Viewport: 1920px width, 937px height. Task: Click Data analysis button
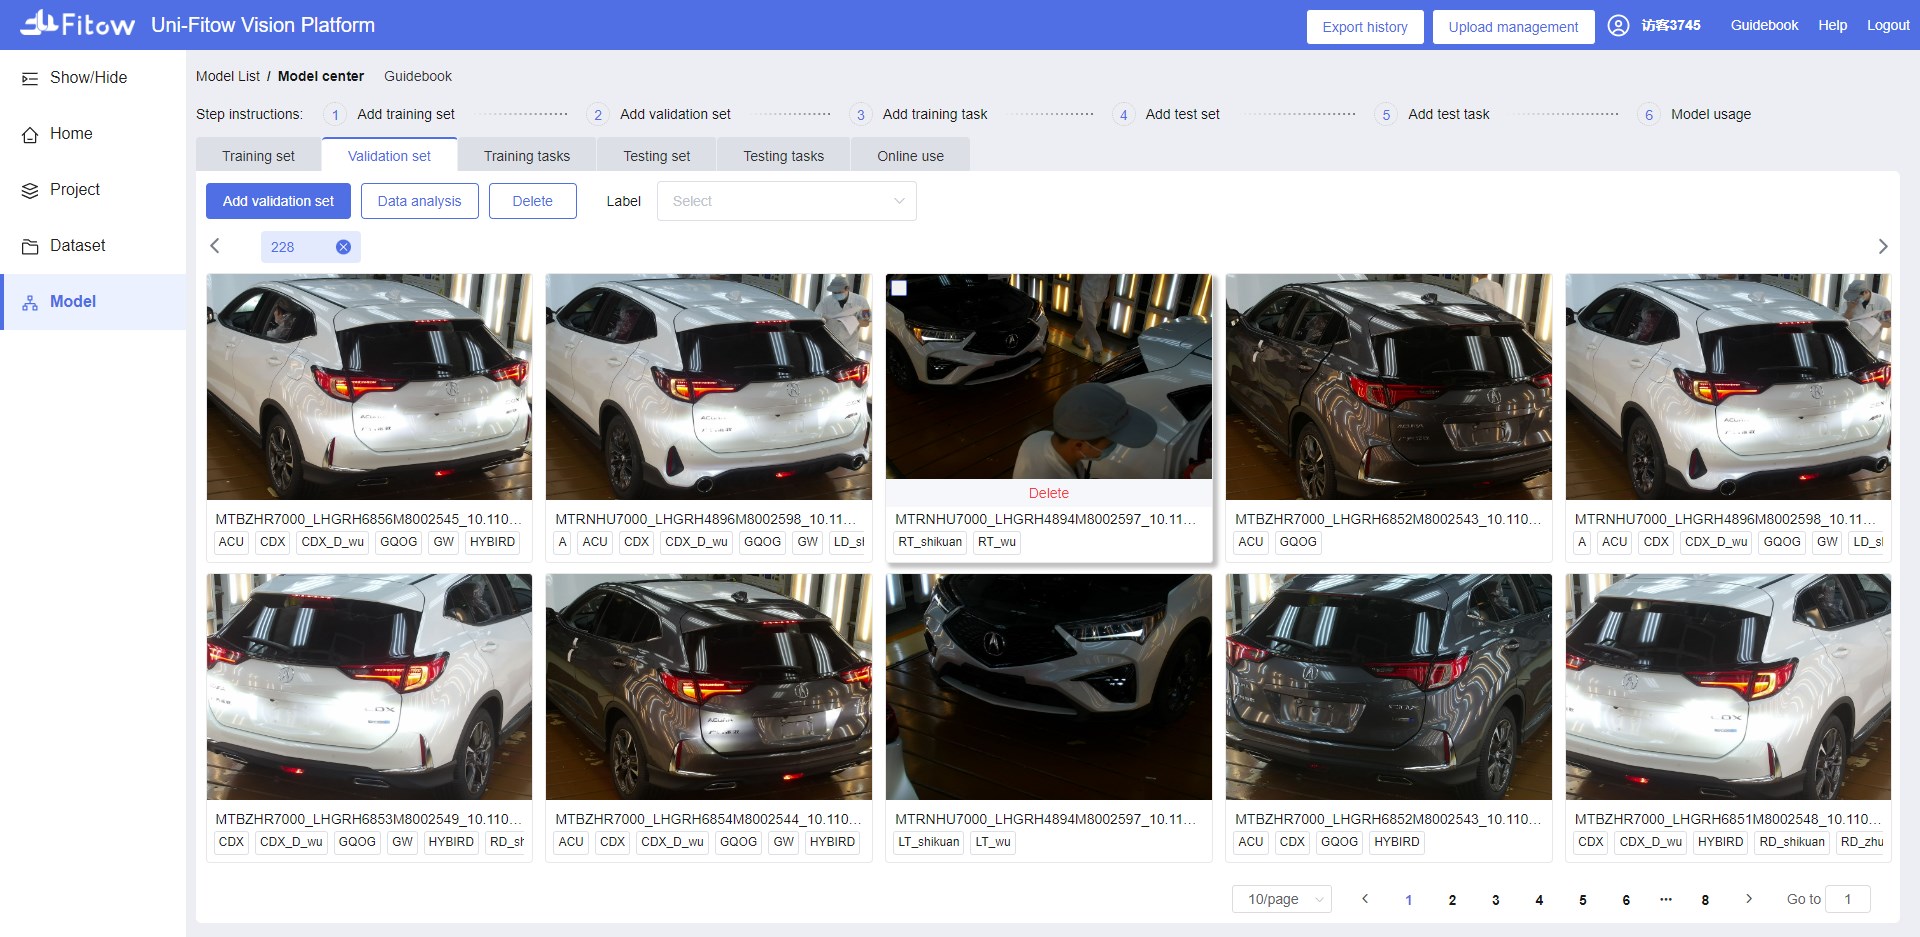point(419,201)
